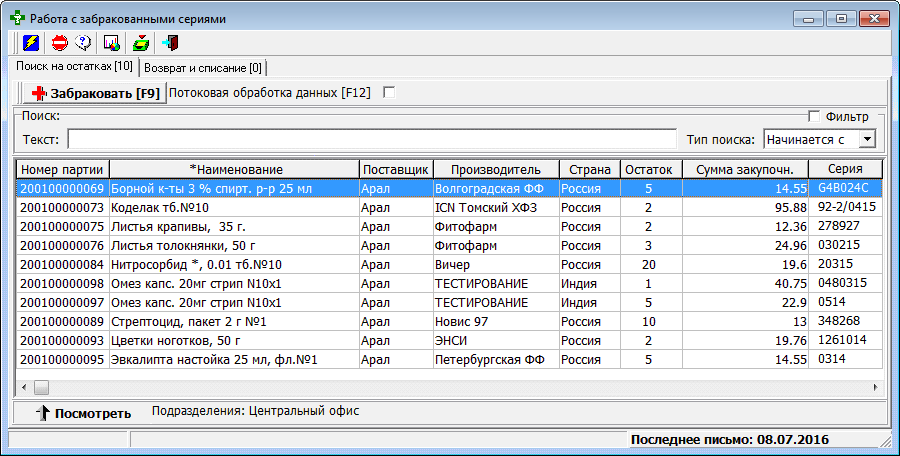Click the chart report toolbar icon

coord(112,43)
